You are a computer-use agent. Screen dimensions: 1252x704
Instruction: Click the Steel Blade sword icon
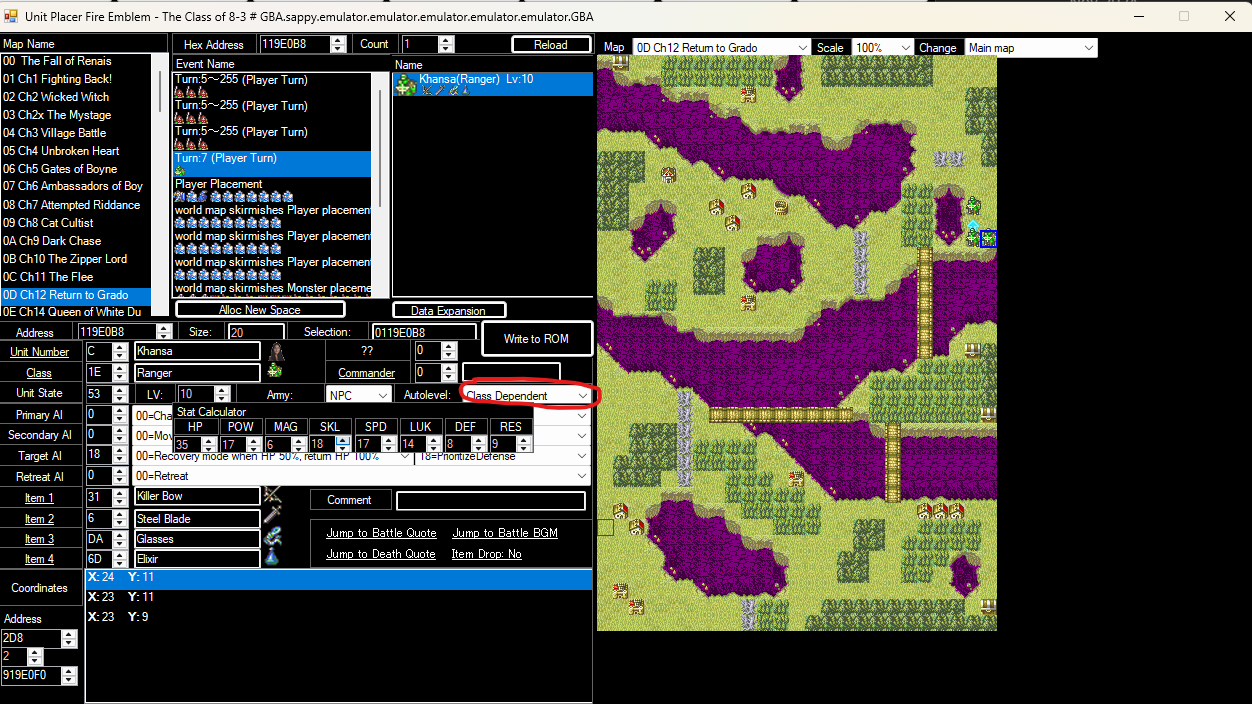click(x=272, y=517)
